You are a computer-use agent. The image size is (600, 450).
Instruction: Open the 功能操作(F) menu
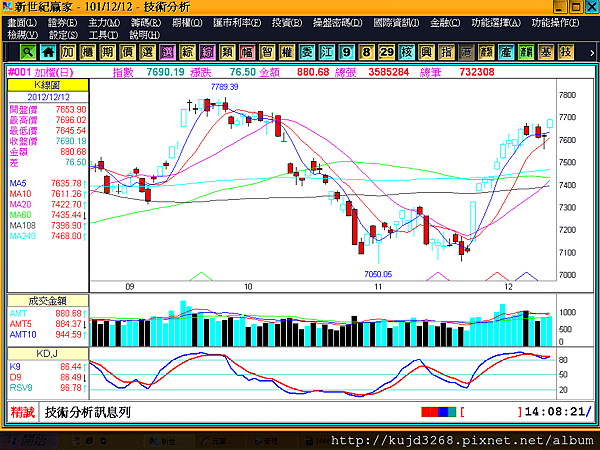click(x=555, y=23)
